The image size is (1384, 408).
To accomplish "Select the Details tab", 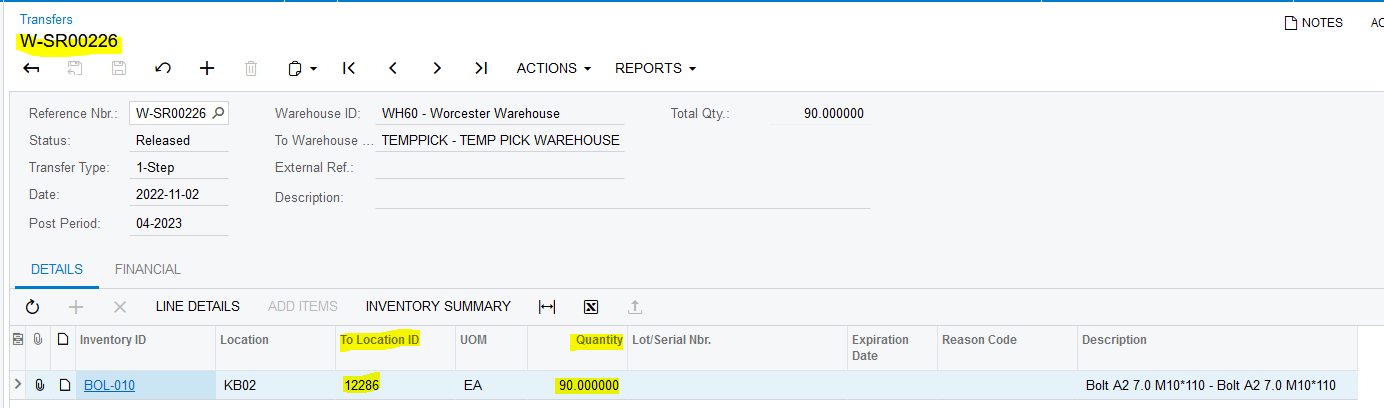I will tap(57, 269).
